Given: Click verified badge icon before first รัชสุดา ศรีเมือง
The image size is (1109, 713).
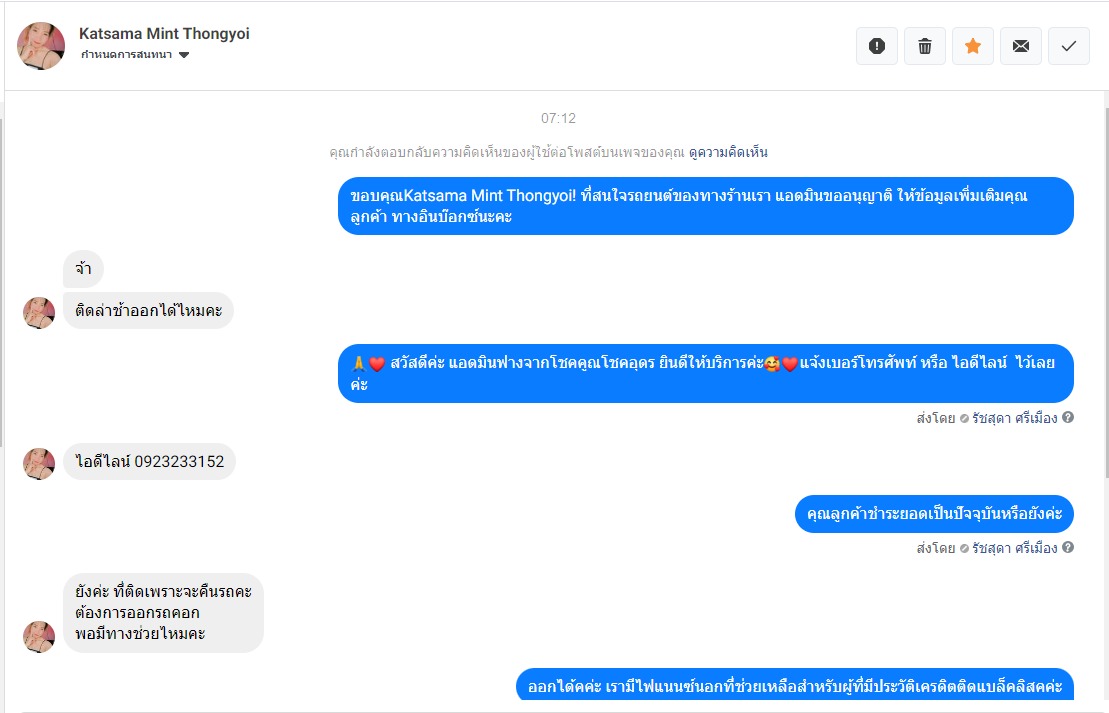Looking at the screenshot, I should 964,419.
